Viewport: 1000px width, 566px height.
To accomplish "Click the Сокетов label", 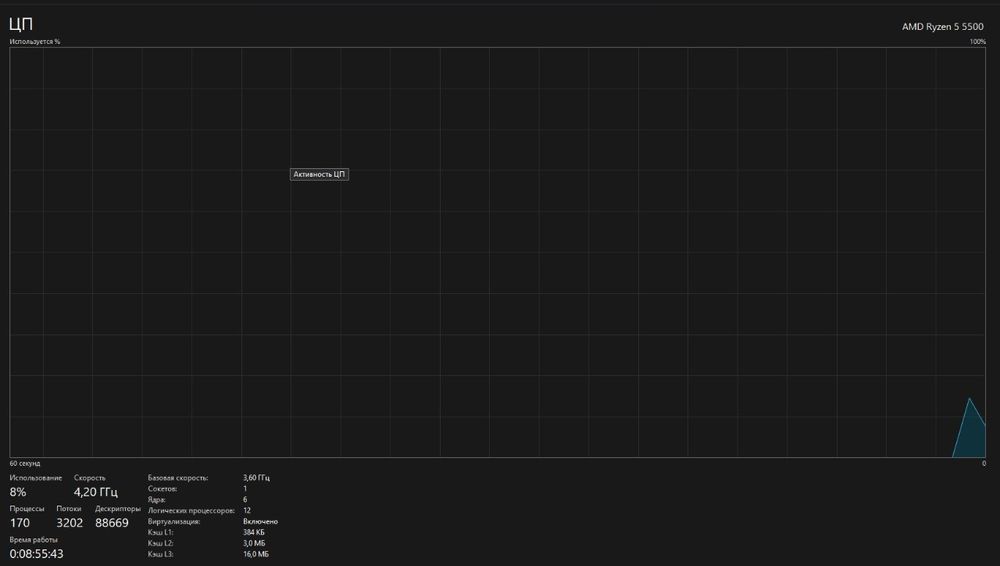I will click(163, 489).
